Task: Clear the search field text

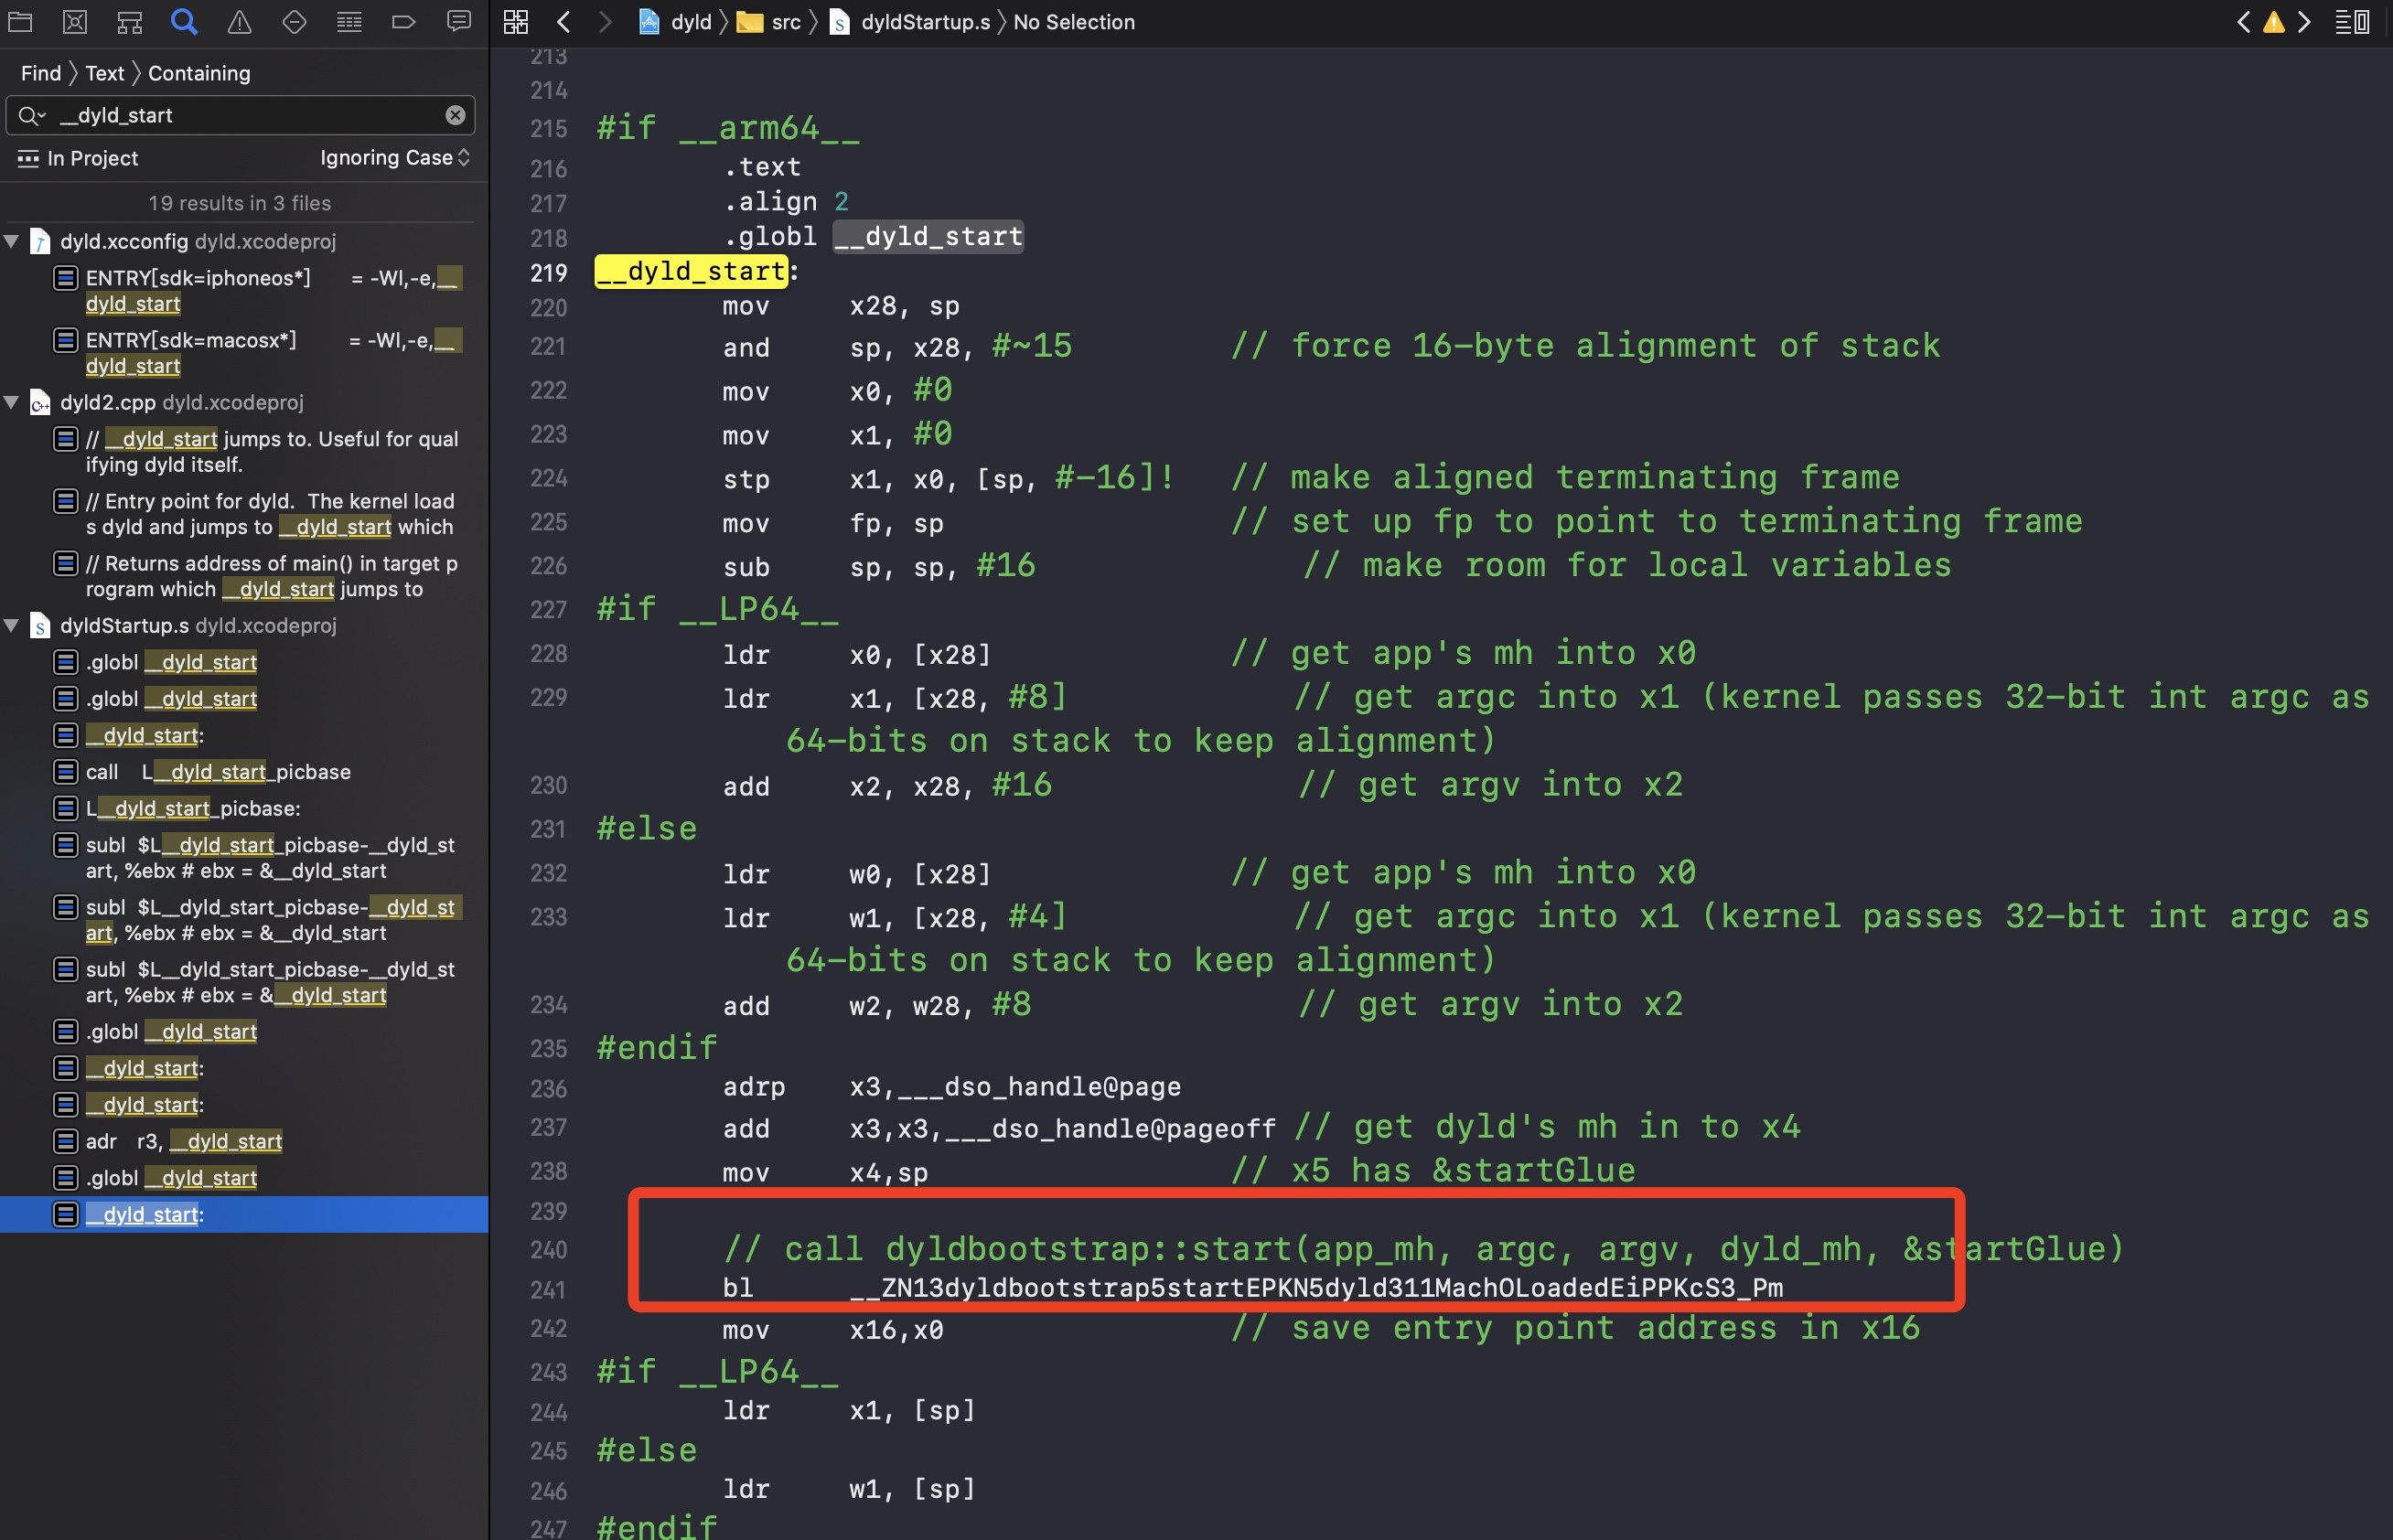Action: (455, 115)
